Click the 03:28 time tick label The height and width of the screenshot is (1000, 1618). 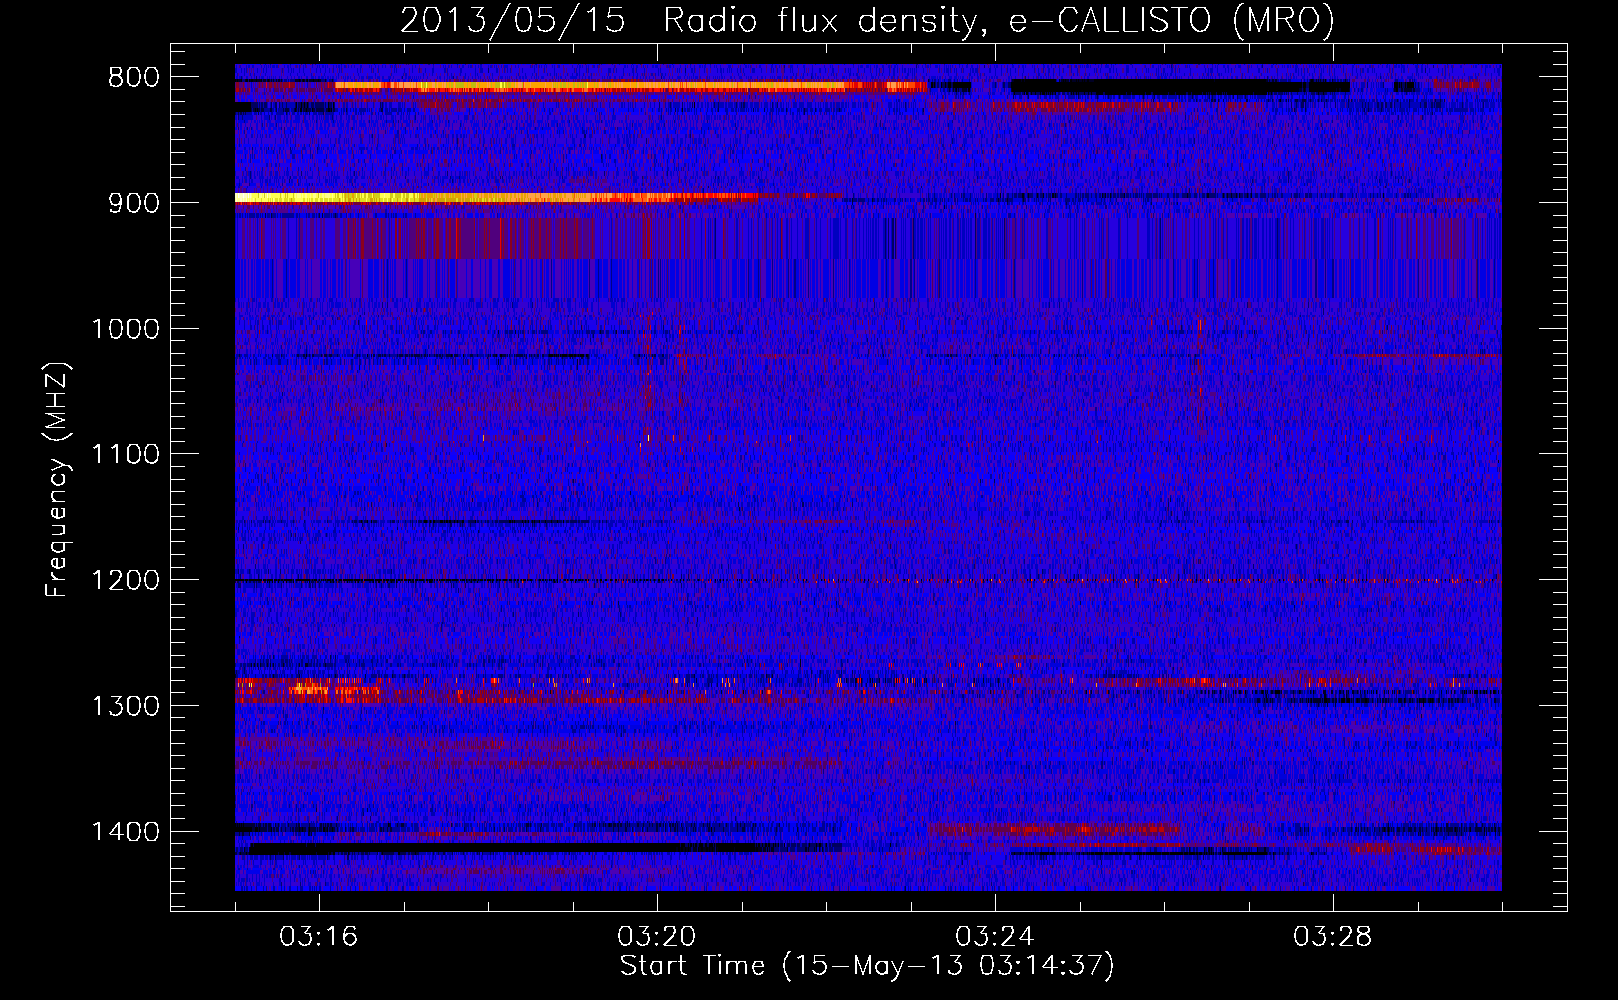pyautogui.click(x=1333, y=937)
